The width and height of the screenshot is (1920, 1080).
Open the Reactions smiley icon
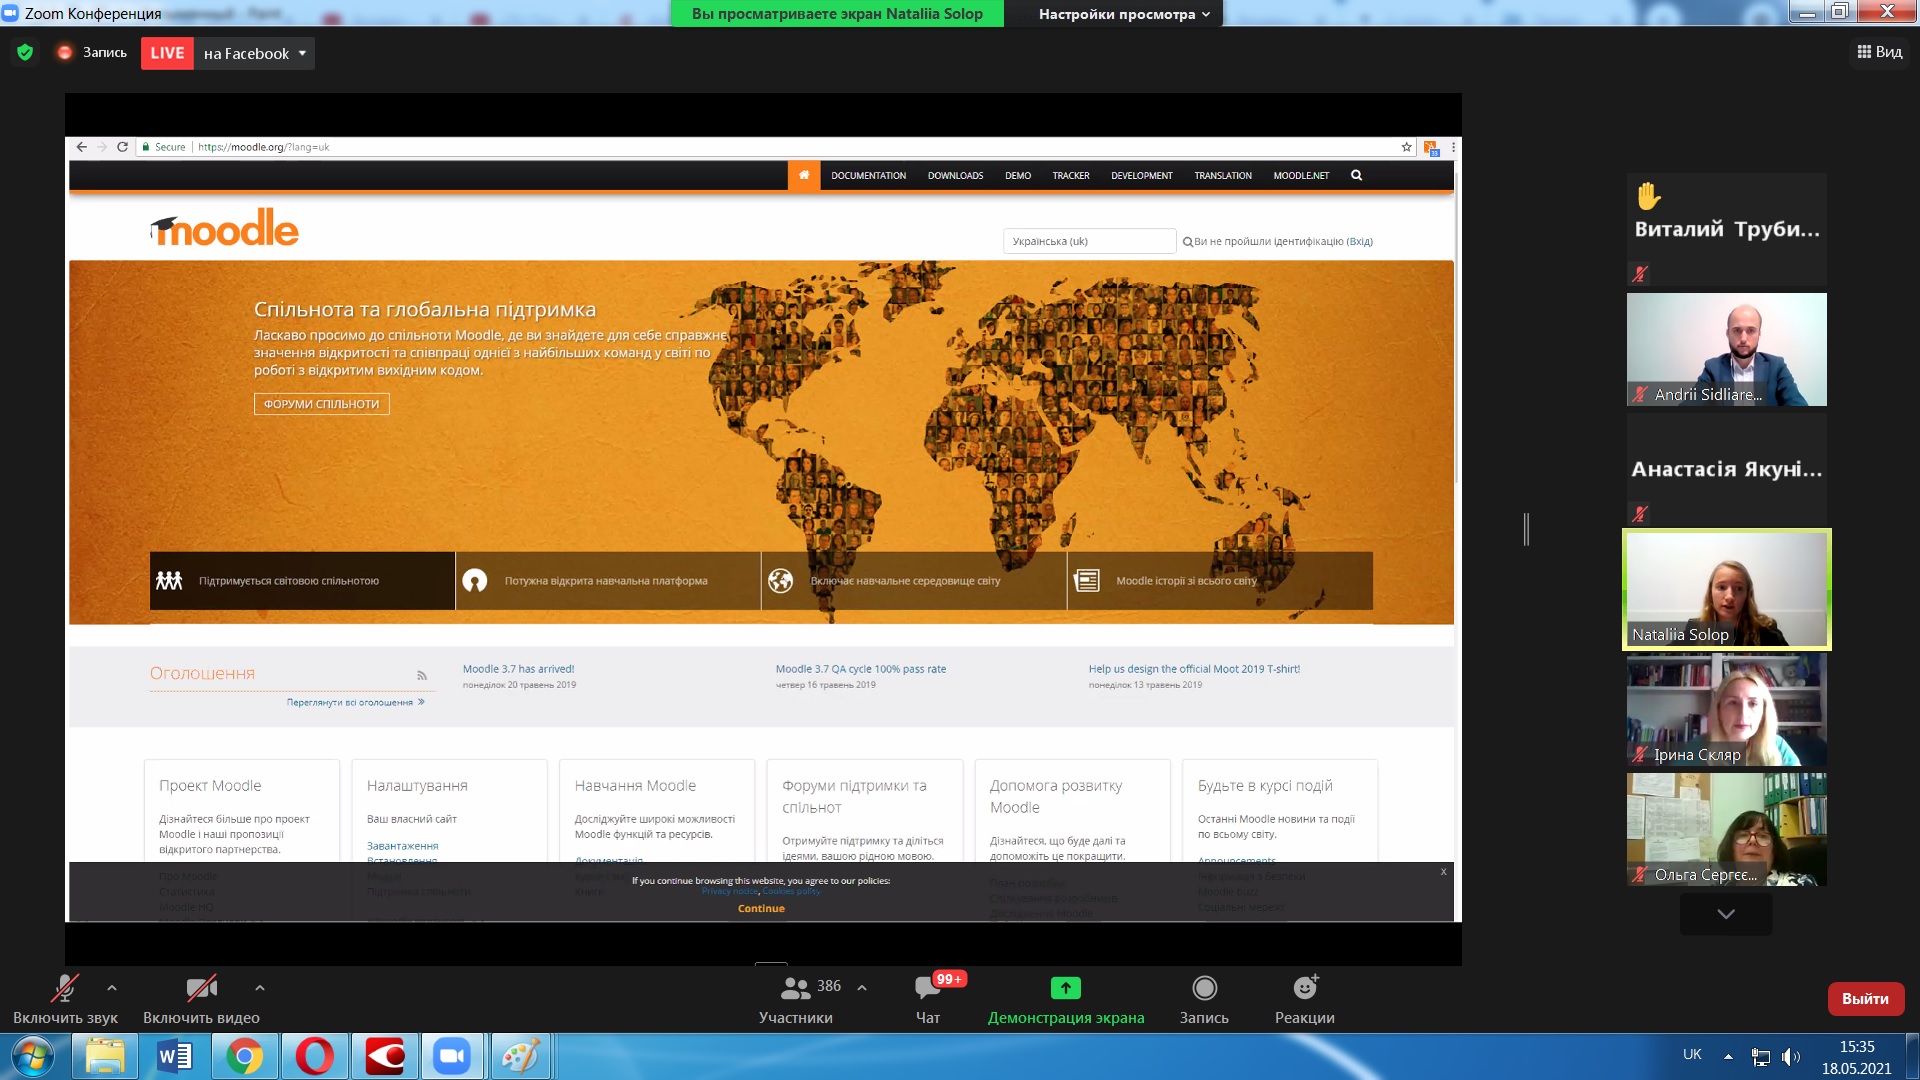pyautogui.click(x=1304, y=988)
